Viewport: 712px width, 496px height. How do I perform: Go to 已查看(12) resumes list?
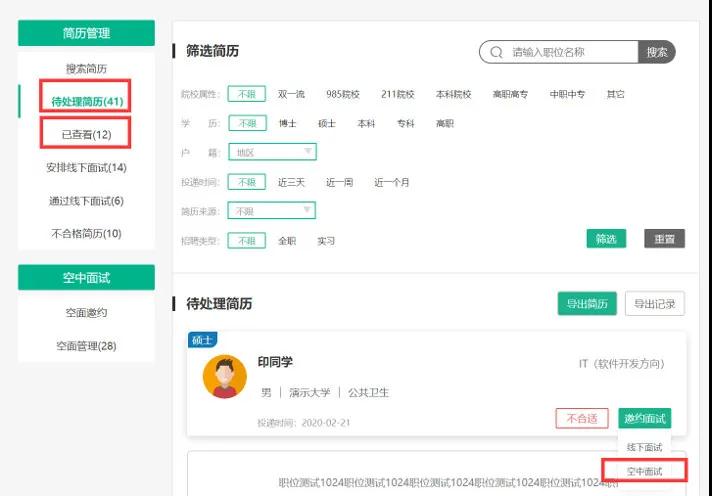click(x=86, y=134)
